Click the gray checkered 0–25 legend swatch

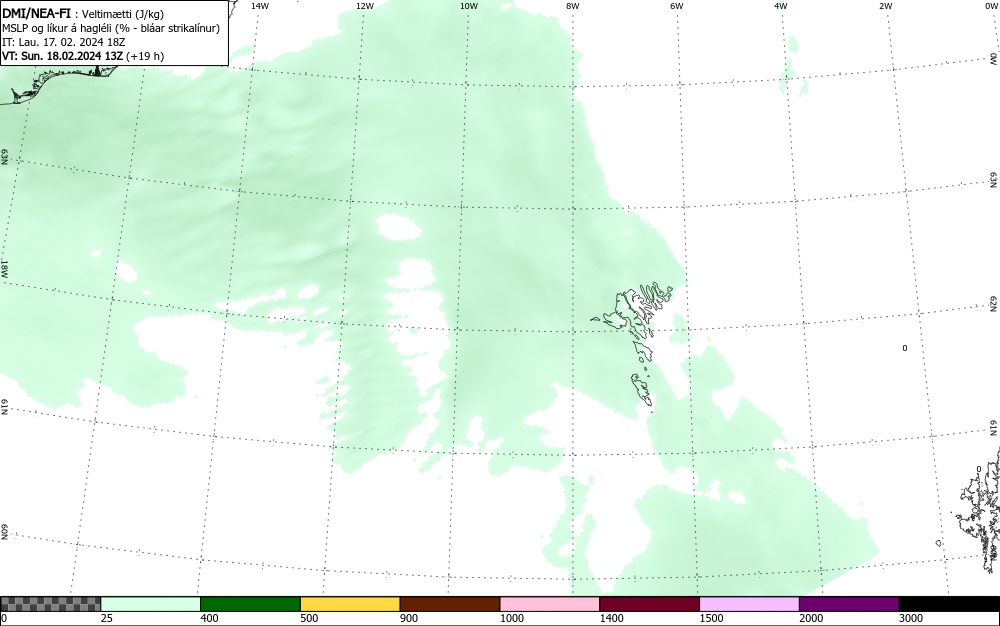click(50, 604)
